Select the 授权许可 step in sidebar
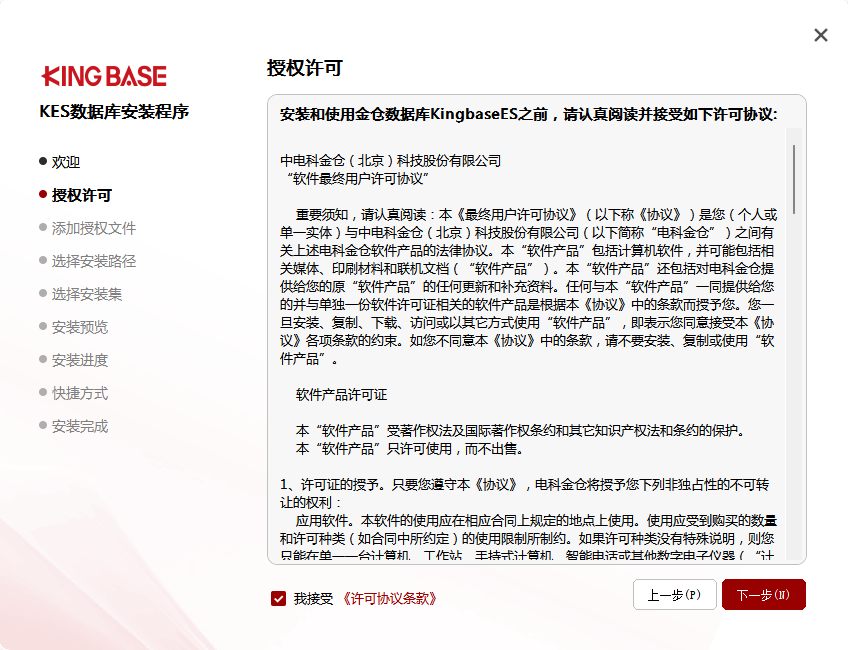This screenshot has width=848, height=650. point(82,195)
